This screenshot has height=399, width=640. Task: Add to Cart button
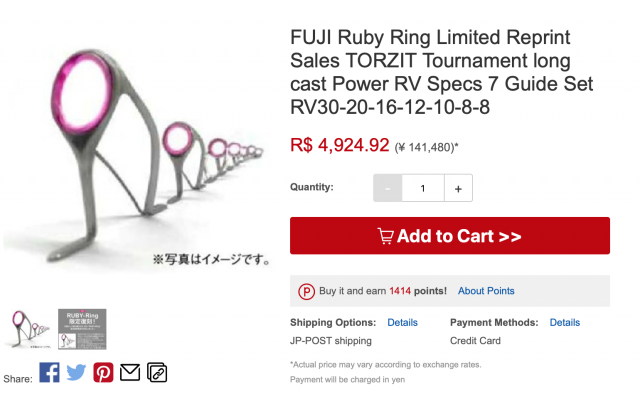(x=450, y=236)
